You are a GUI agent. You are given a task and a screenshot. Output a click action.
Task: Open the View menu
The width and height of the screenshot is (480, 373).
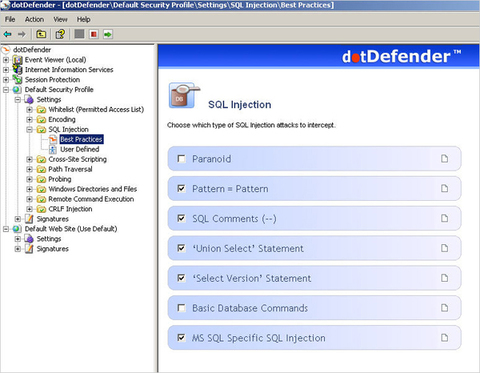pyautogui.click(x=60, y=19)
